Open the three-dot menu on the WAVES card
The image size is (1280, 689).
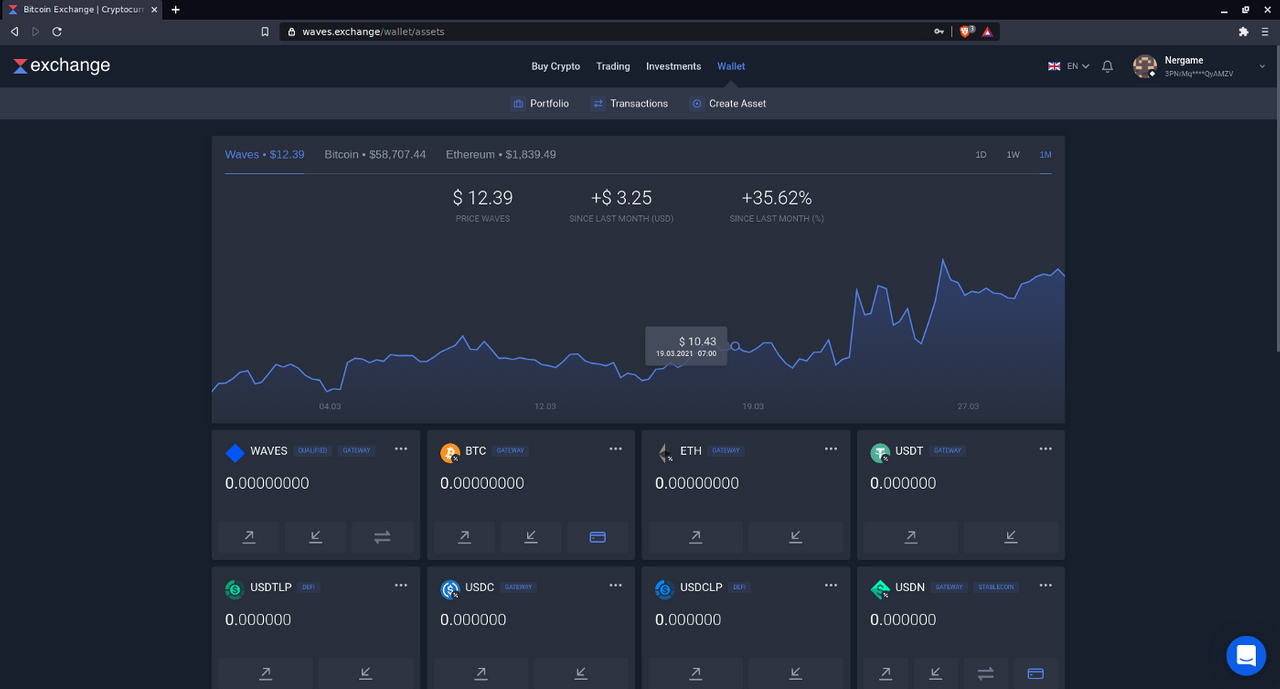tap(401, 449)
